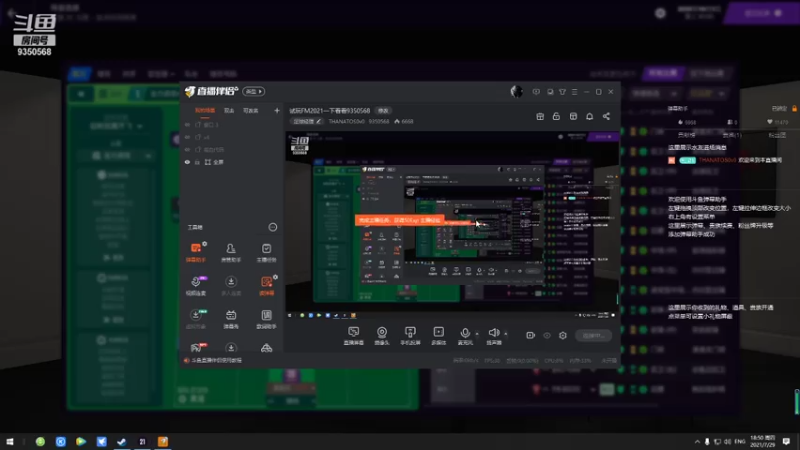Viewport: 800px width, 450px height.
Task: Open the 运营设置 pencil button under the title
Action: click(307, 121)
